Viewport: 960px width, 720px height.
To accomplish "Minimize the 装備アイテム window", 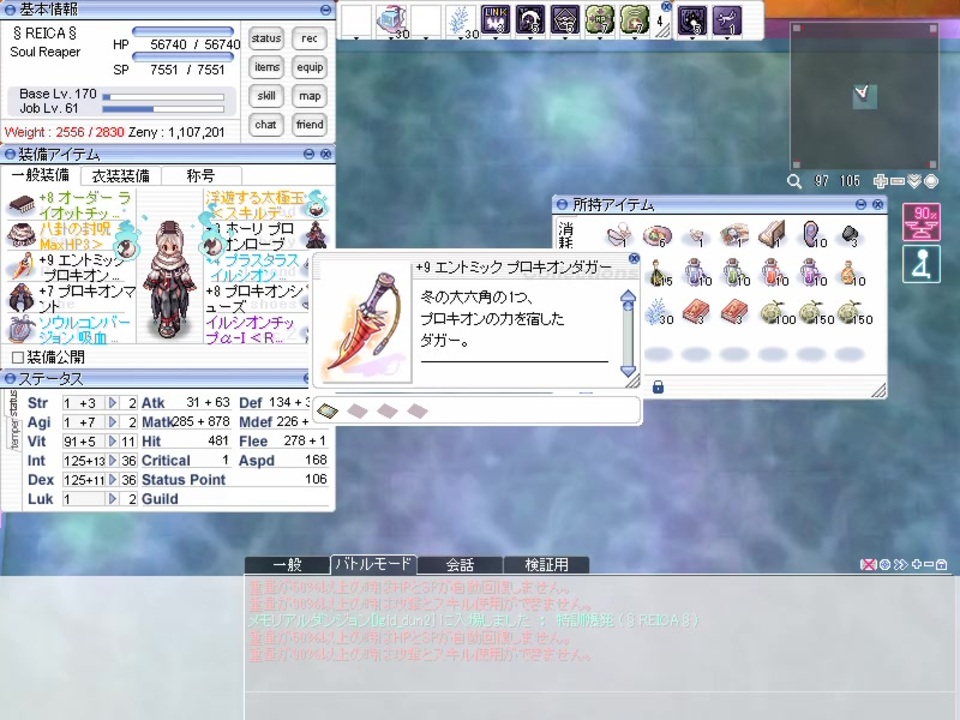I will 309,154.
